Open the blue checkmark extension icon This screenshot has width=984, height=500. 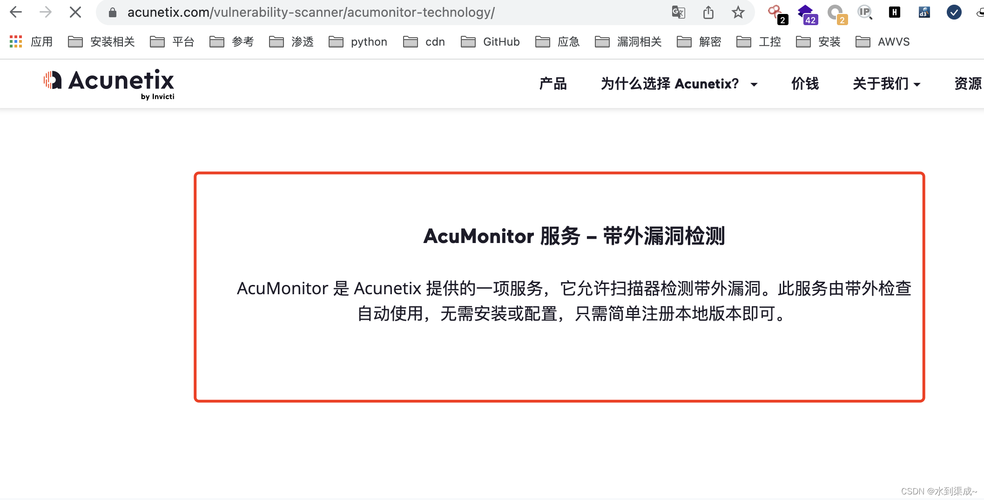pyautogui.click(x=954, y=13)
